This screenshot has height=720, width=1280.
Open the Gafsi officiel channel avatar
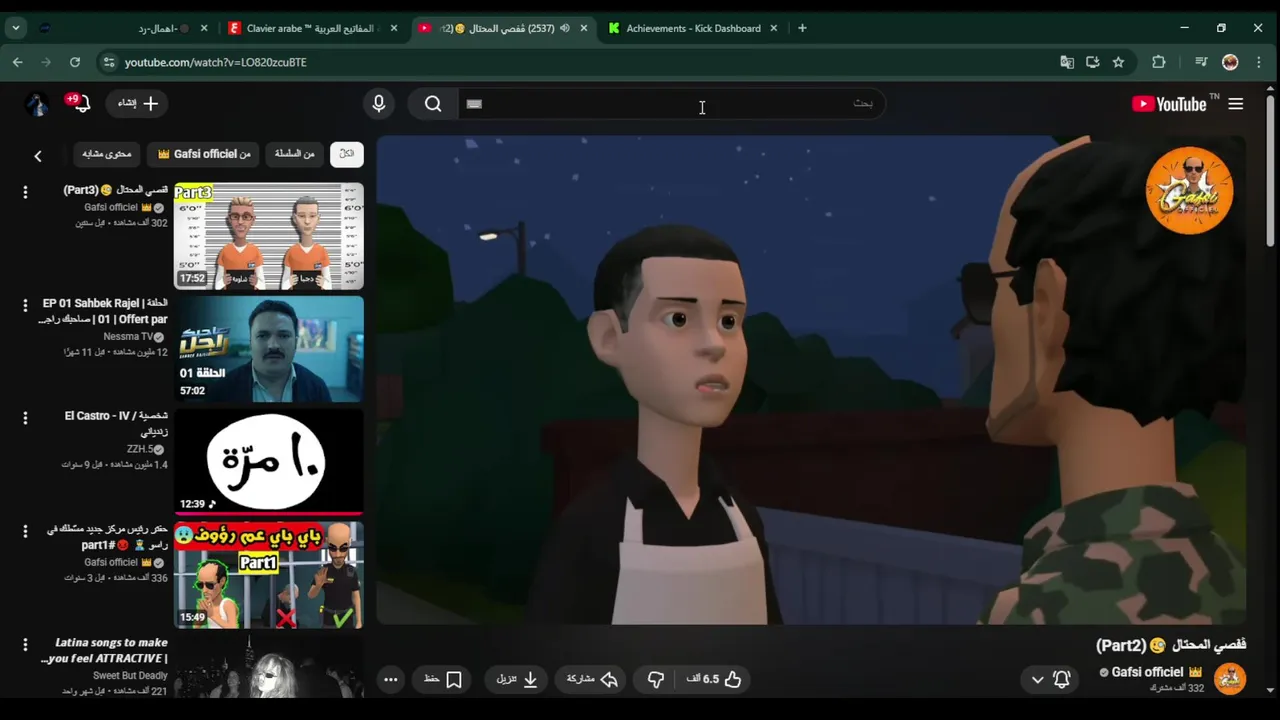[x=1230, y=679]
